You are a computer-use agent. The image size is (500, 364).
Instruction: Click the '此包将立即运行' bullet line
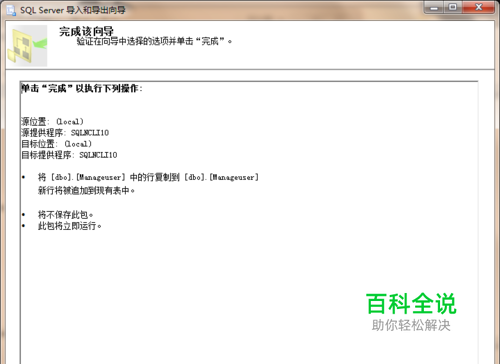click(x=69, y=226)
